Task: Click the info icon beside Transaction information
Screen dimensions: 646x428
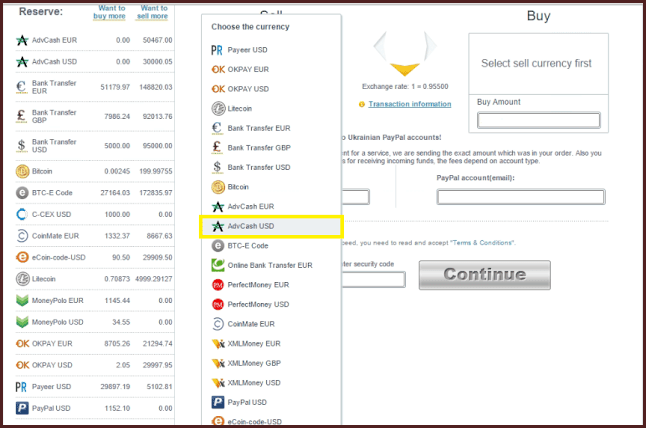Action: [362, 104]
